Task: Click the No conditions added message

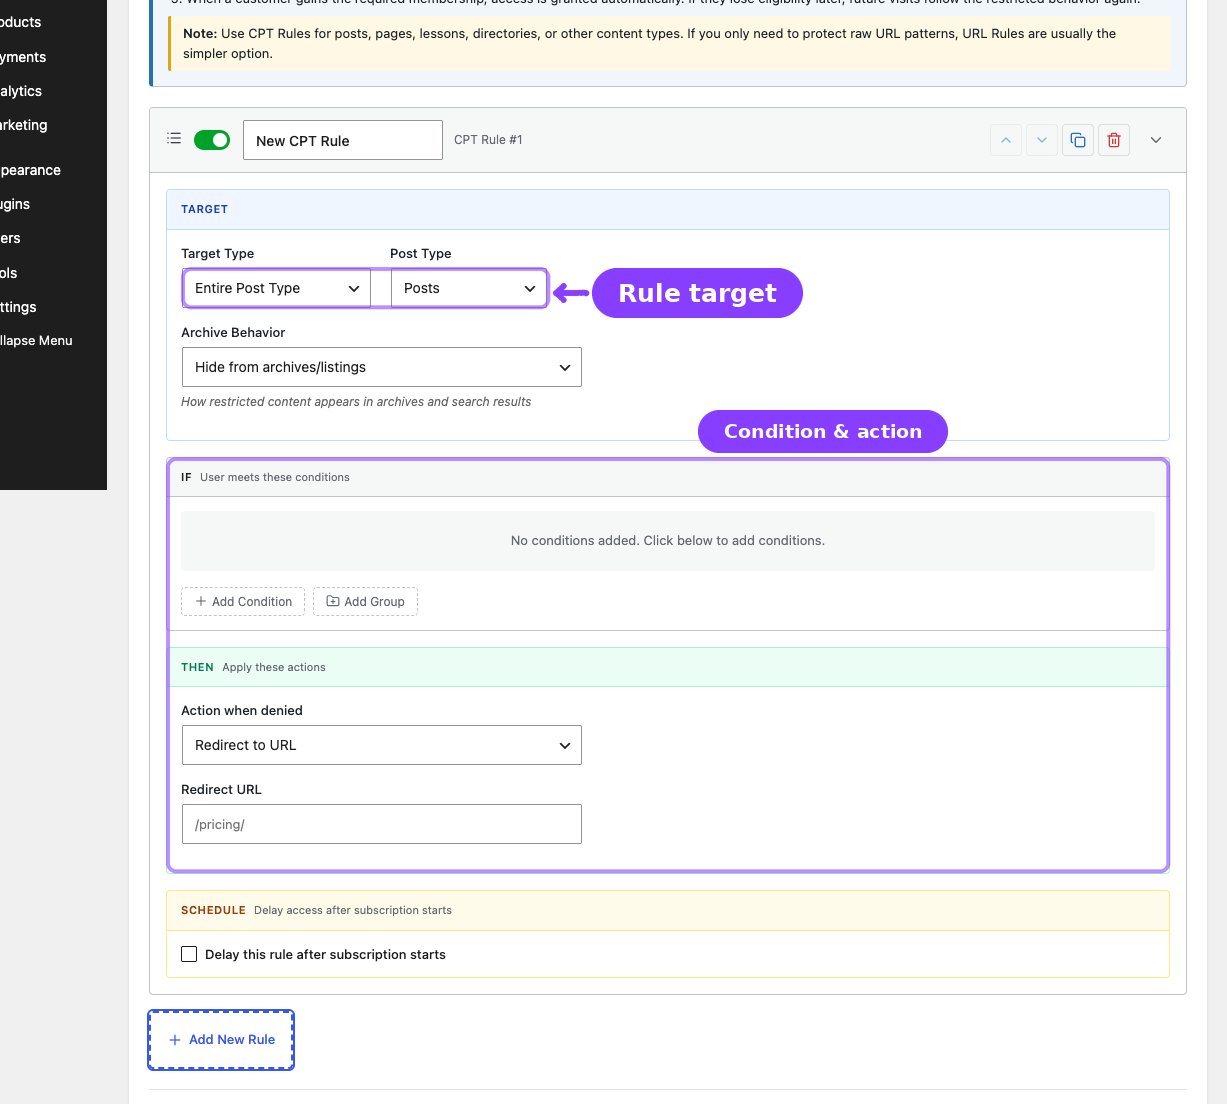Action: tap(668, 540)
